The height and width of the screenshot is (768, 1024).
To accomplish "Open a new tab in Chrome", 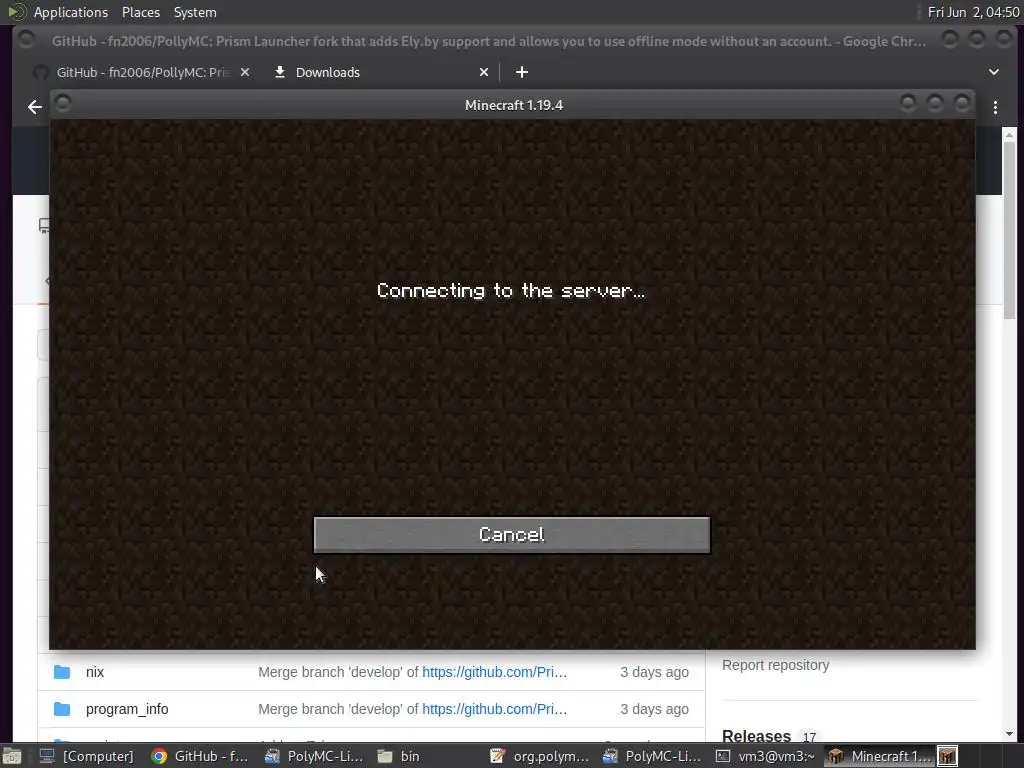I will pyautogui.click(x=522, y=72).
